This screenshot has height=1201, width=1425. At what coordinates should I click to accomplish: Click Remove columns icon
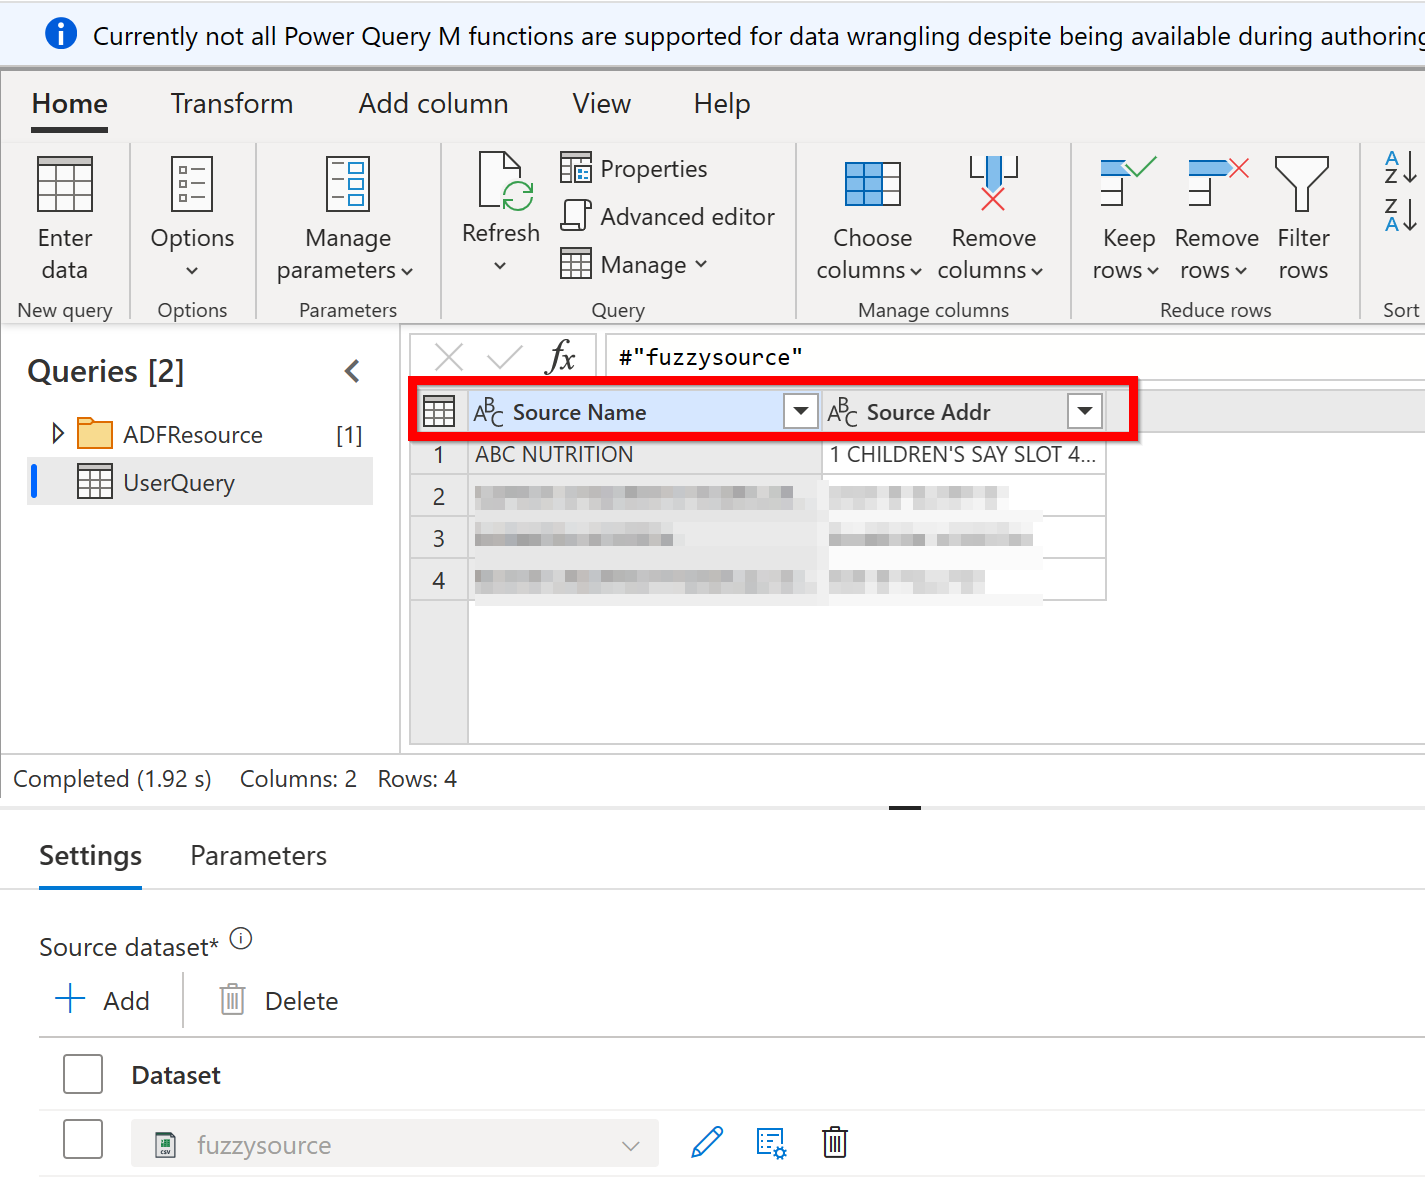point(993,182)
